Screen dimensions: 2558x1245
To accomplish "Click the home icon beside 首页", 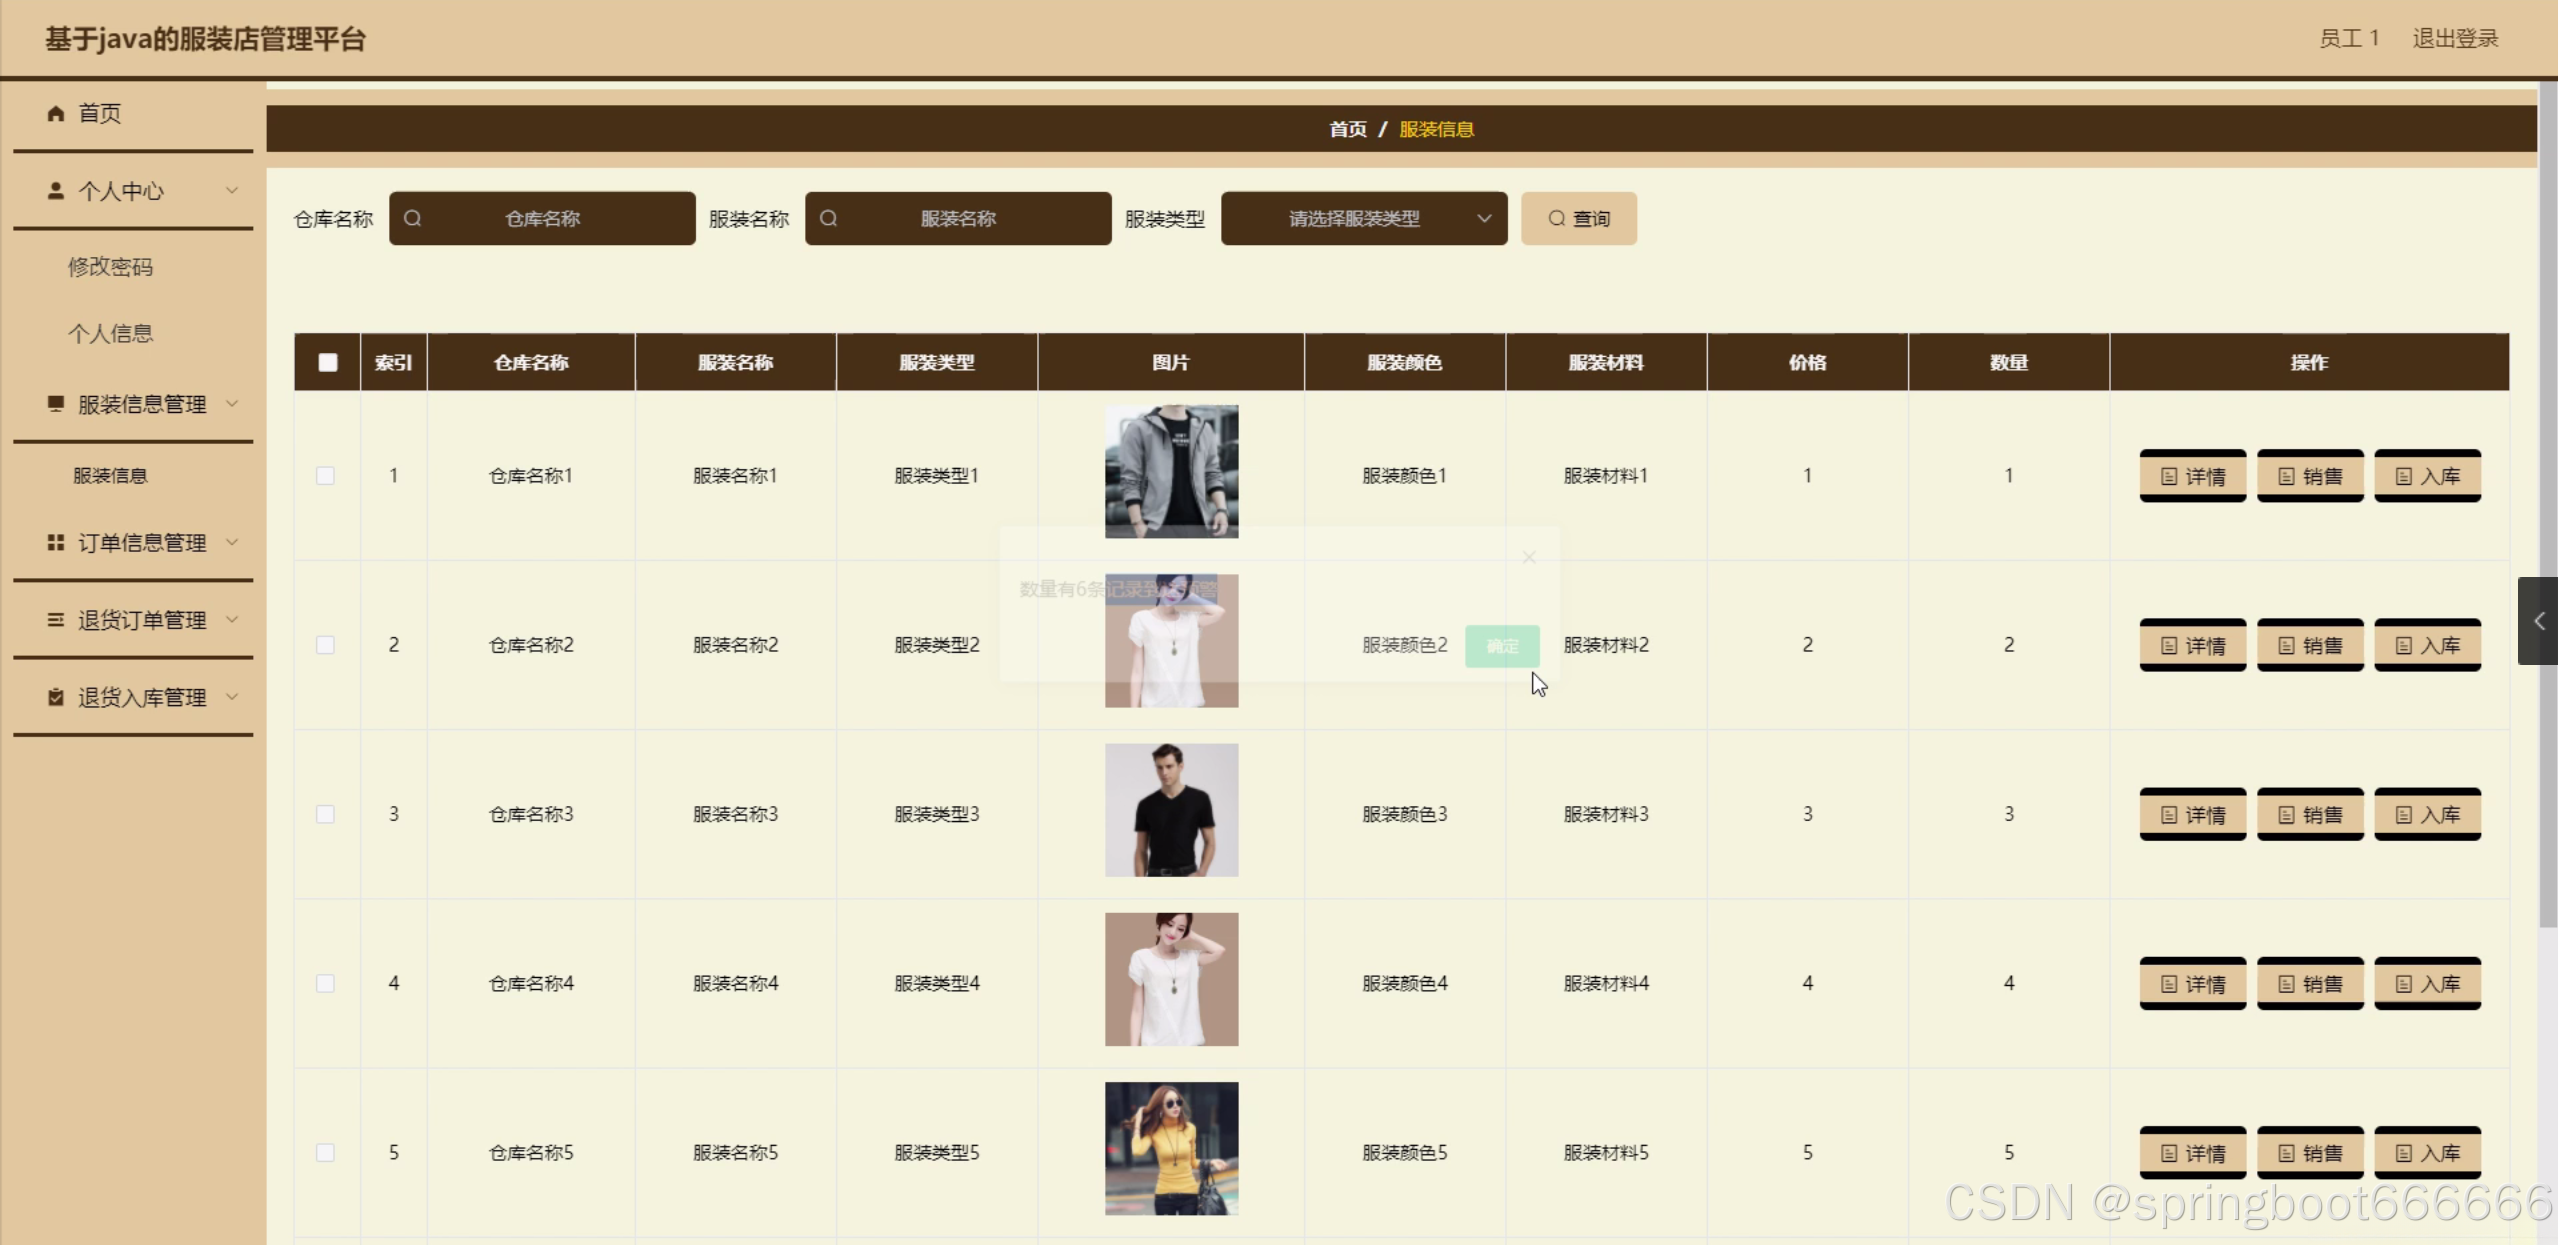I will coord(56,113).
